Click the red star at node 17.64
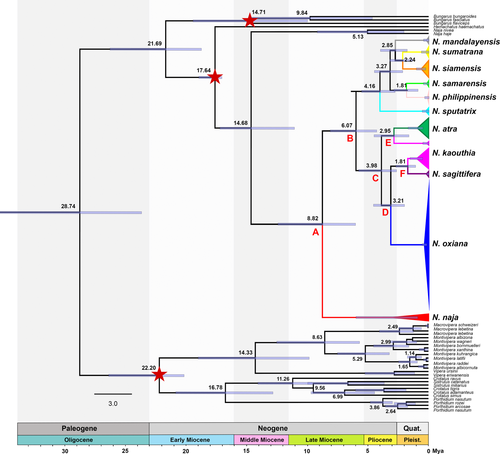 pos(215,77)
